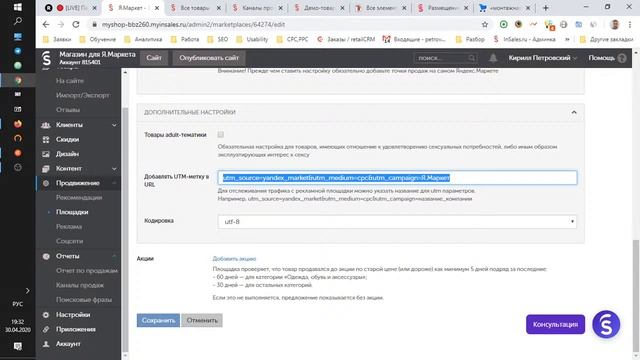Expand Клиенты menu chevron

pyautogui.click(x=114, y=125)
